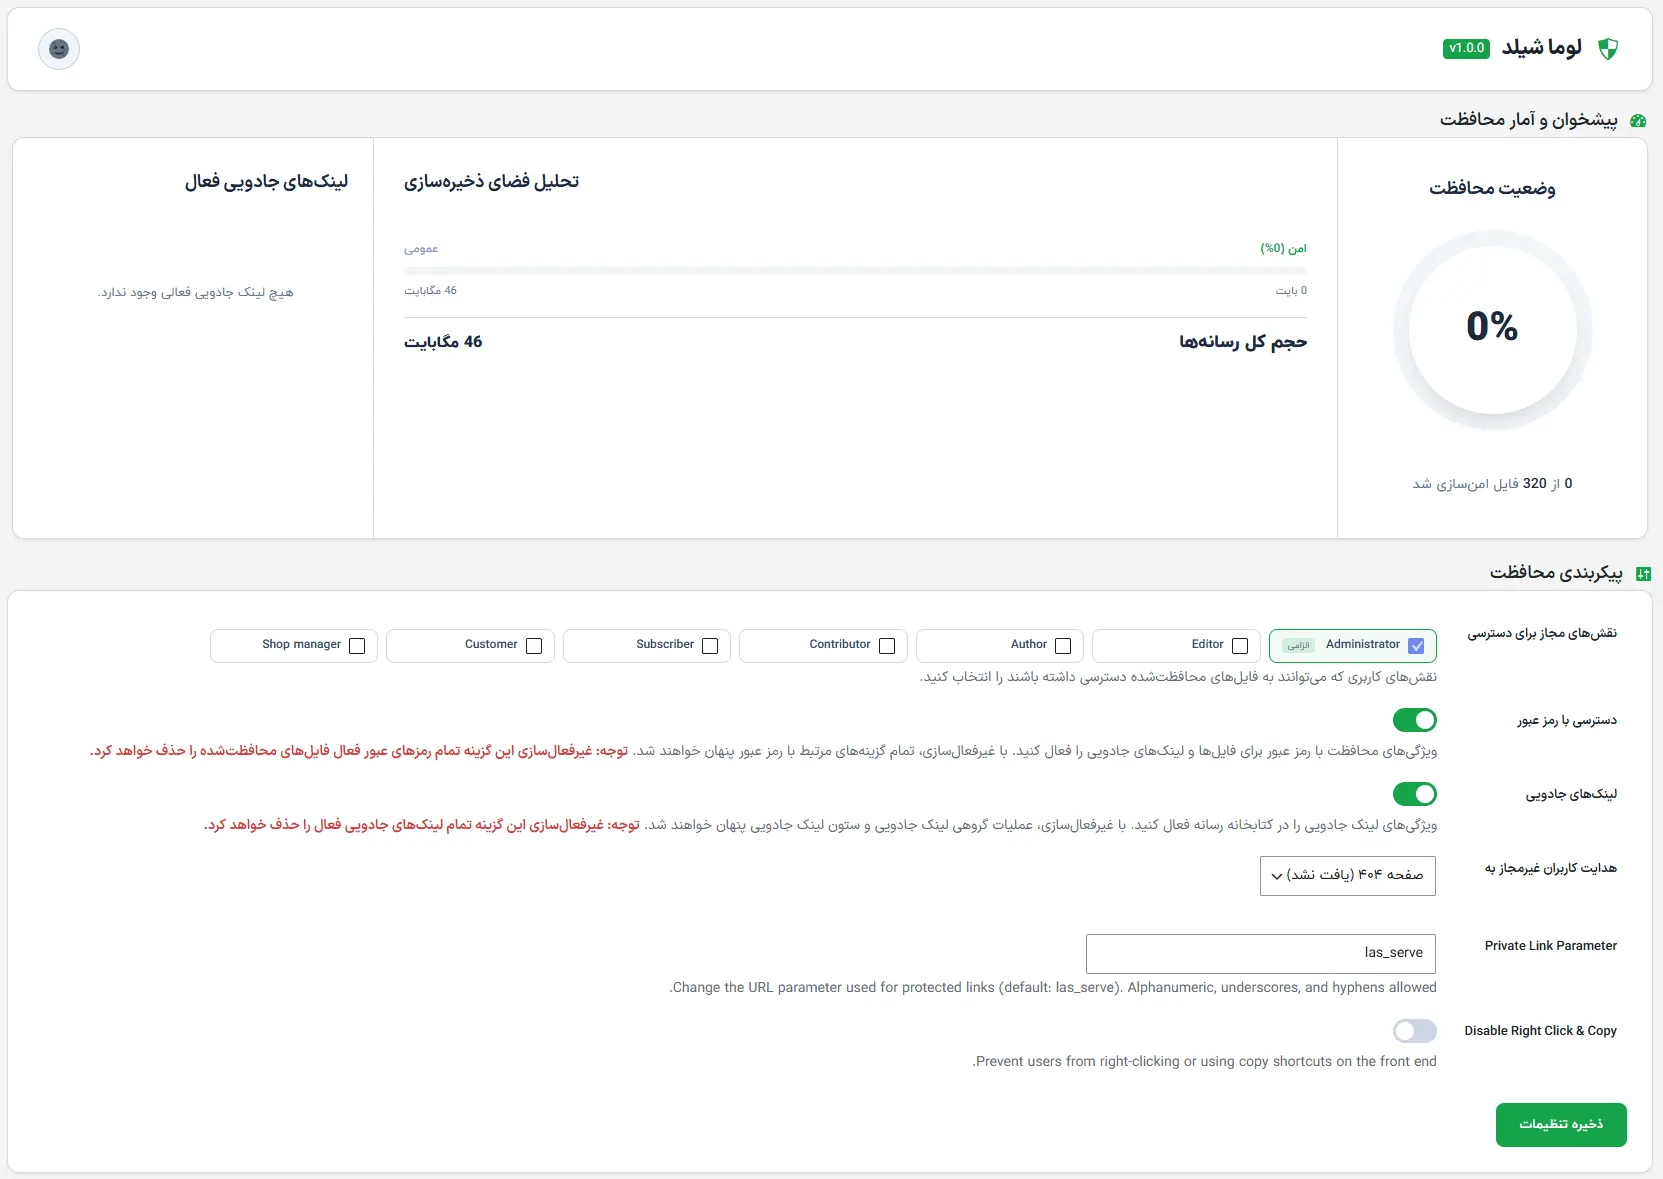Open the unauthorized users redirect dropdown
The width and height of the screenshot is (1663, 1179).
point(1348,876)
